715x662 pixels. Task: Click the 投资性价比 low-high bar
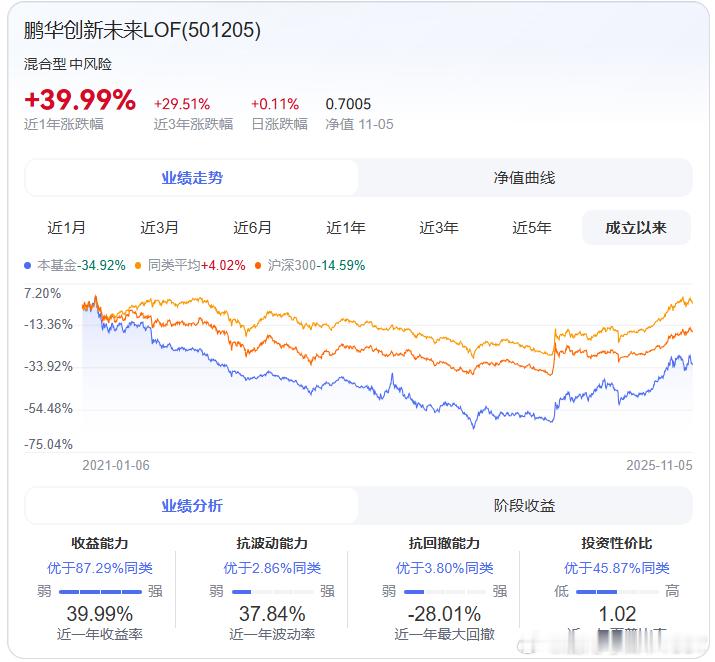617,592
